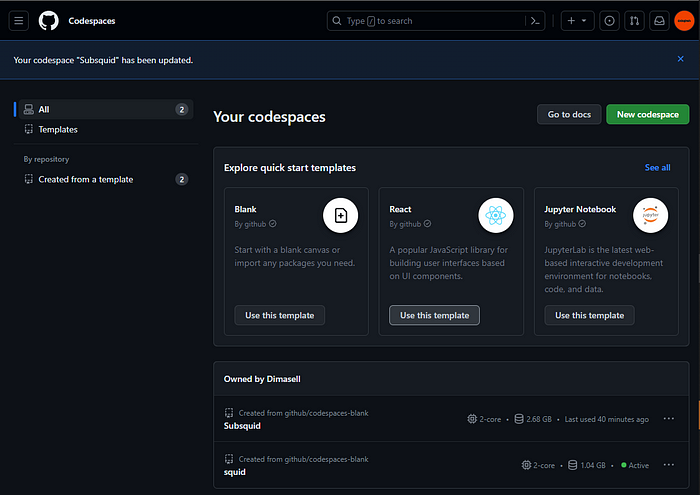Click the 1.04 GB size text
Viewport: 700px width, 495px height.
pyautogui.click(x=593, y=466)
